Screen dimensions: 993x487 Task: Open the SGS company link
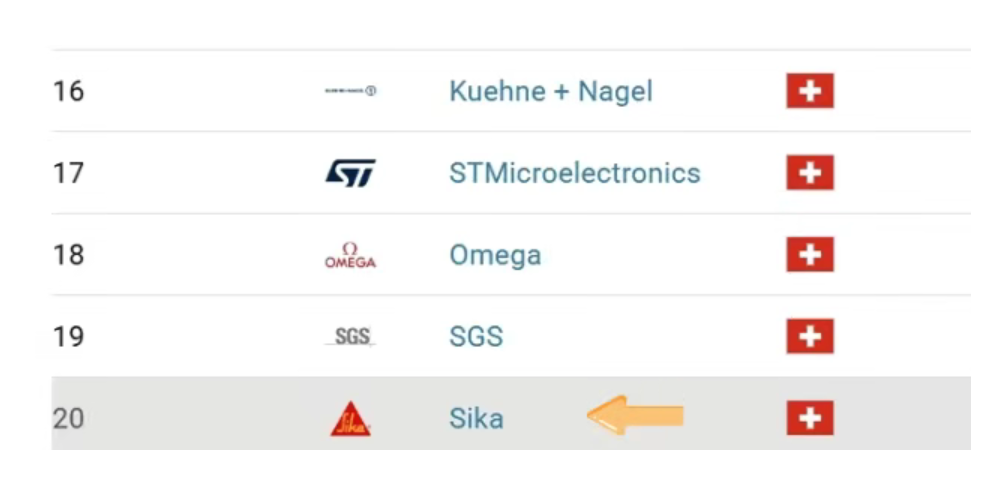click(476, 336)
